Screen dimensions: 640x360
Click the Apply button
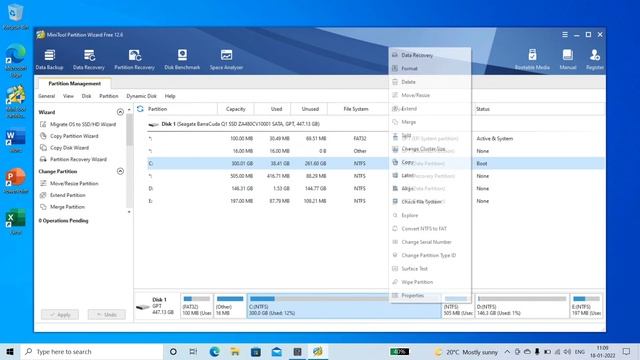coord(60,314)
